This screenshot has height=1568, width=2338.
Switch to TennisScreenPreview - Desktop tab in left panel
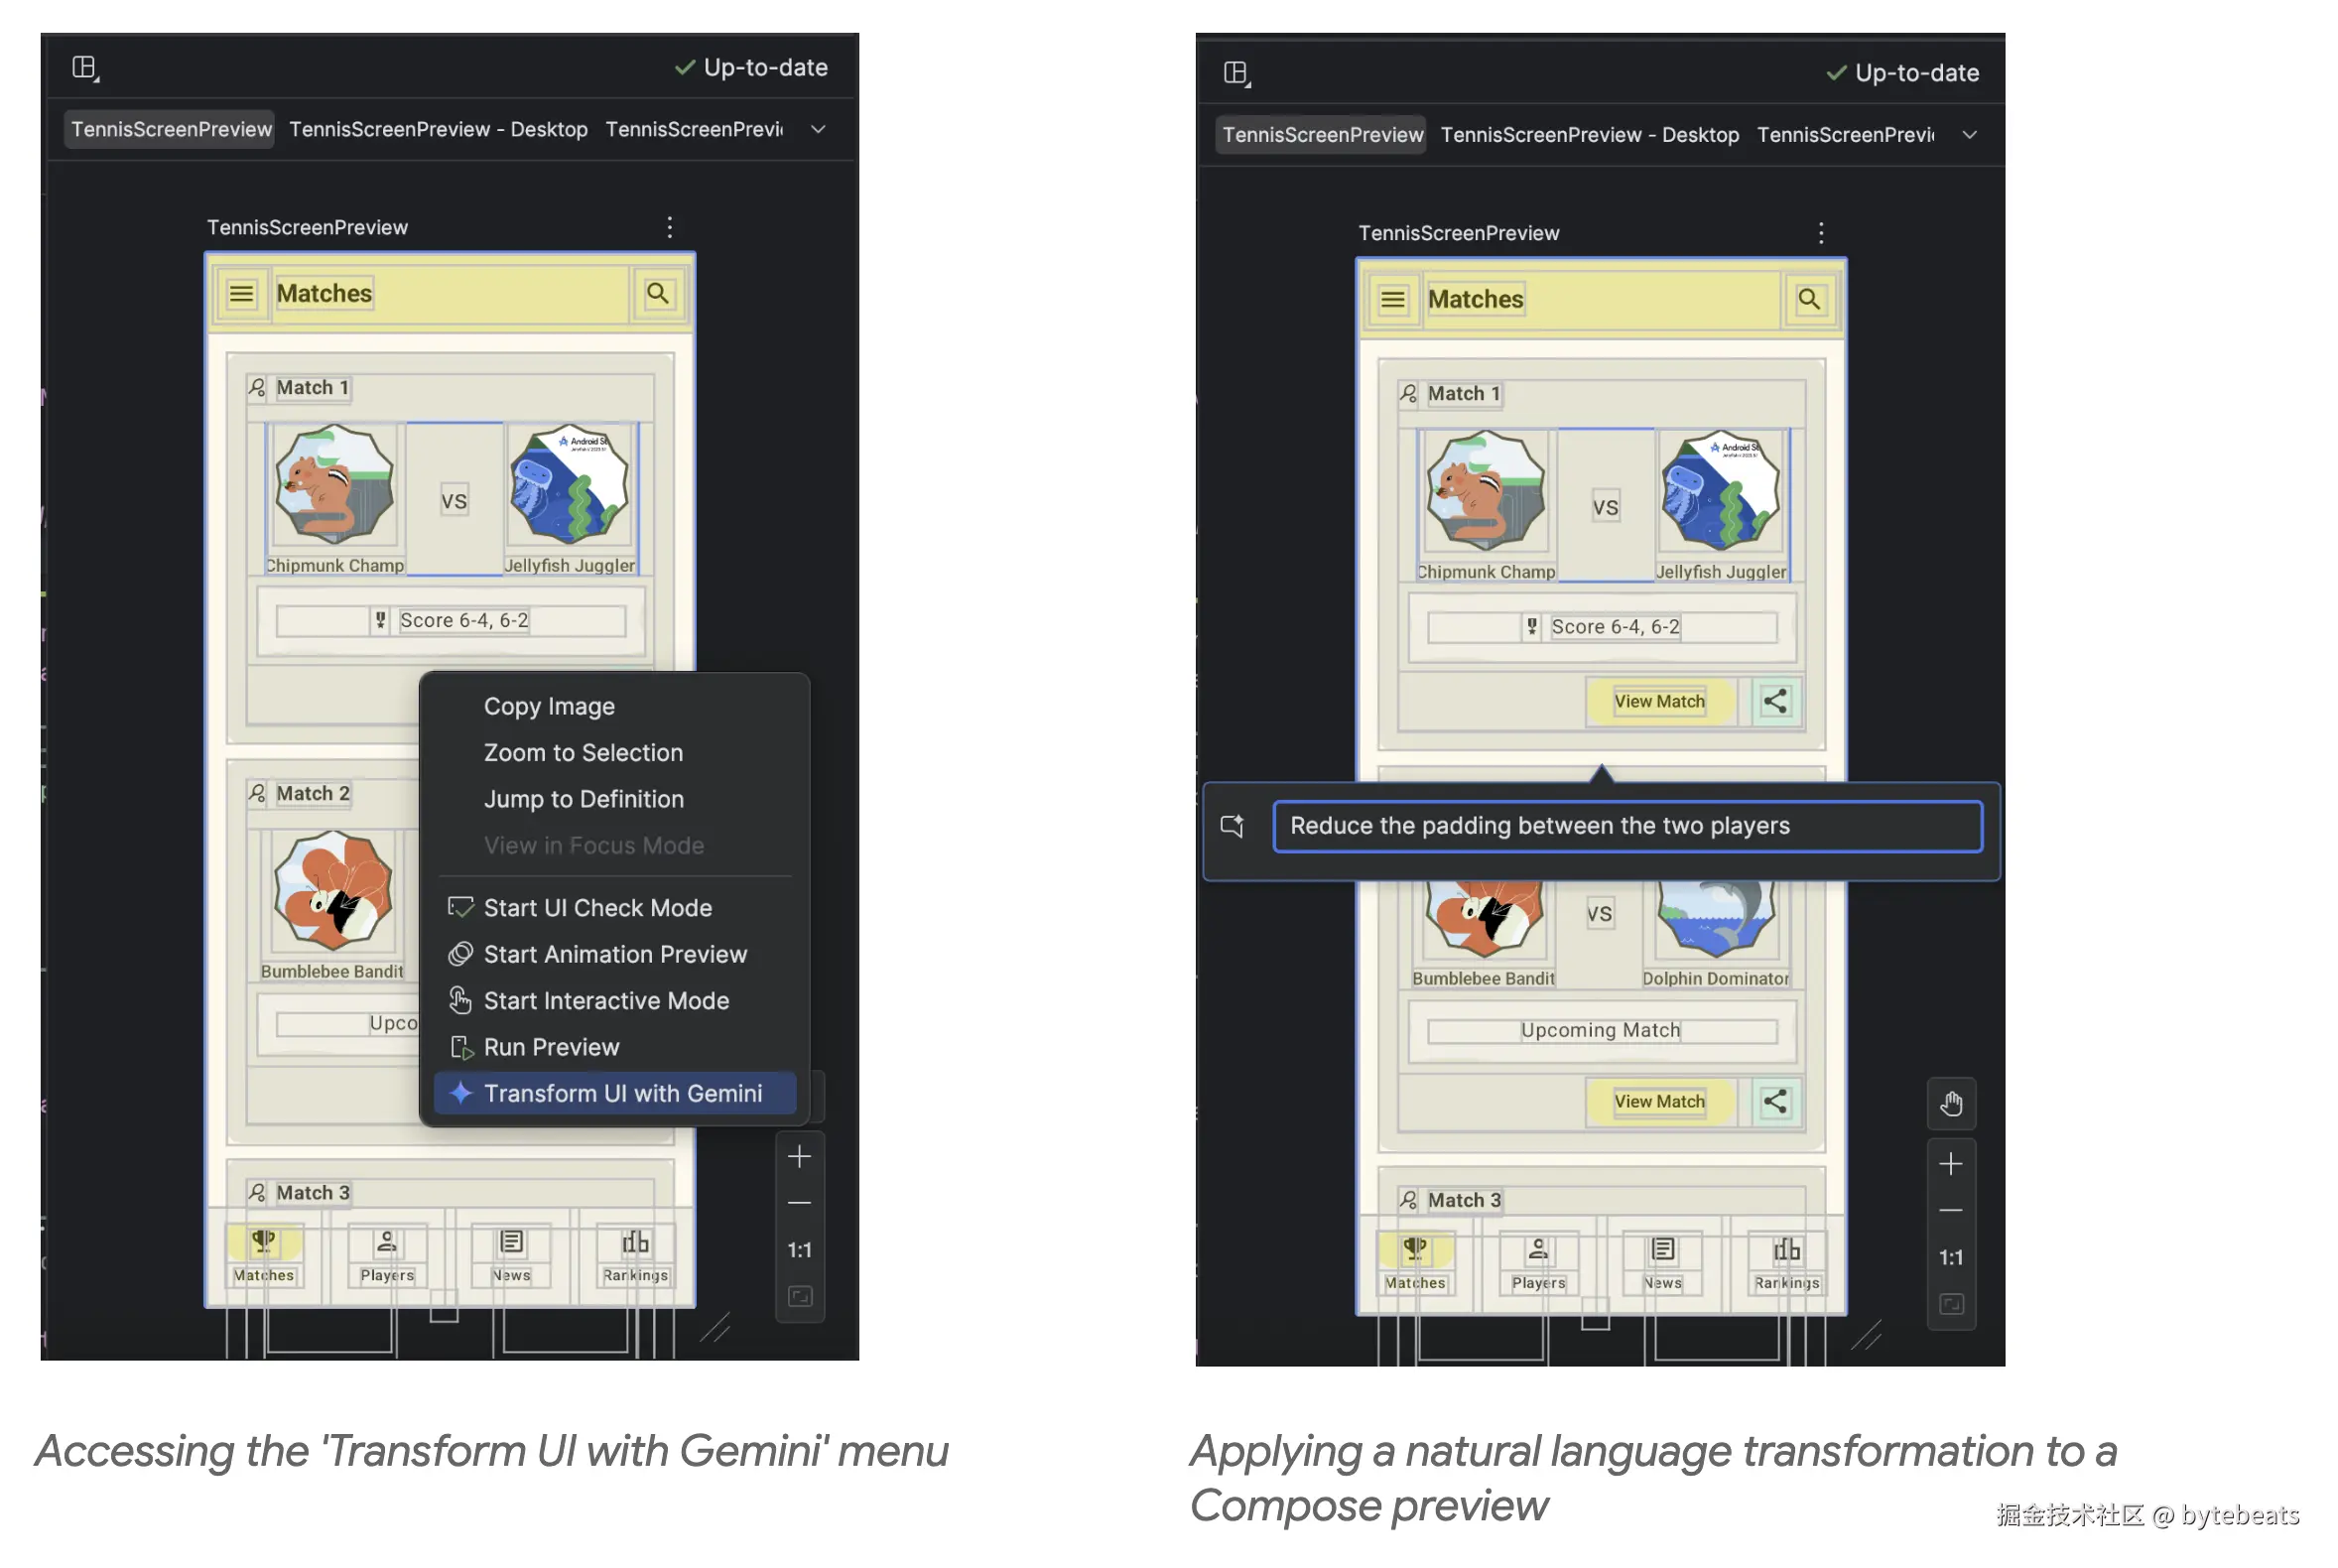(x=438, y=129)
